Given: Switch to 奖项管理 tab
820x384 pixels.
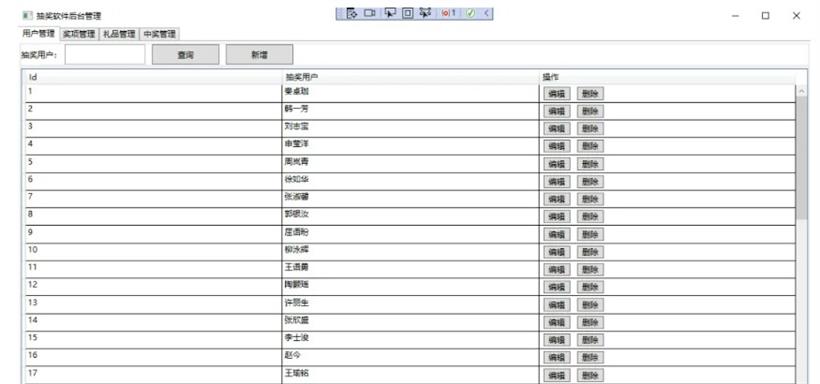Looking at the screenshot, I should click(x=79, y=34).
